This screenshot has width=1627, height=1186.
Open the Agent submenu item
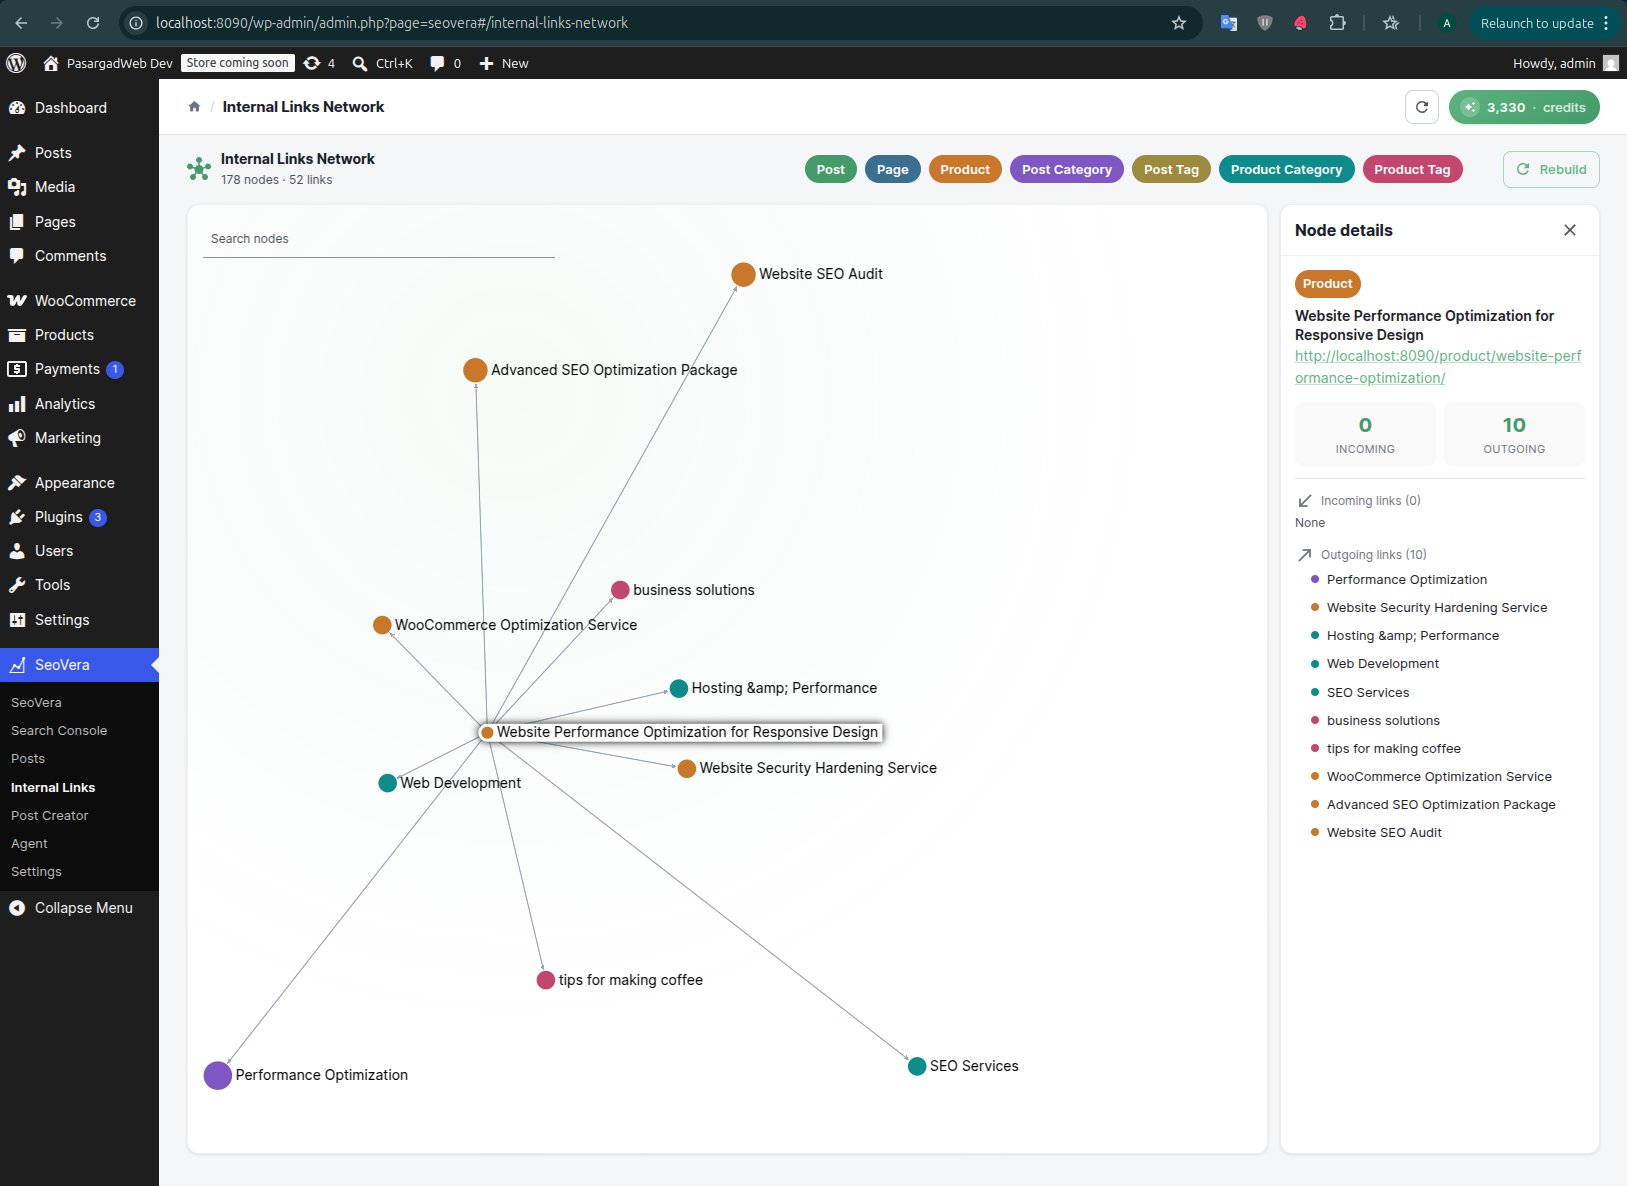click(x=29, y=844)
